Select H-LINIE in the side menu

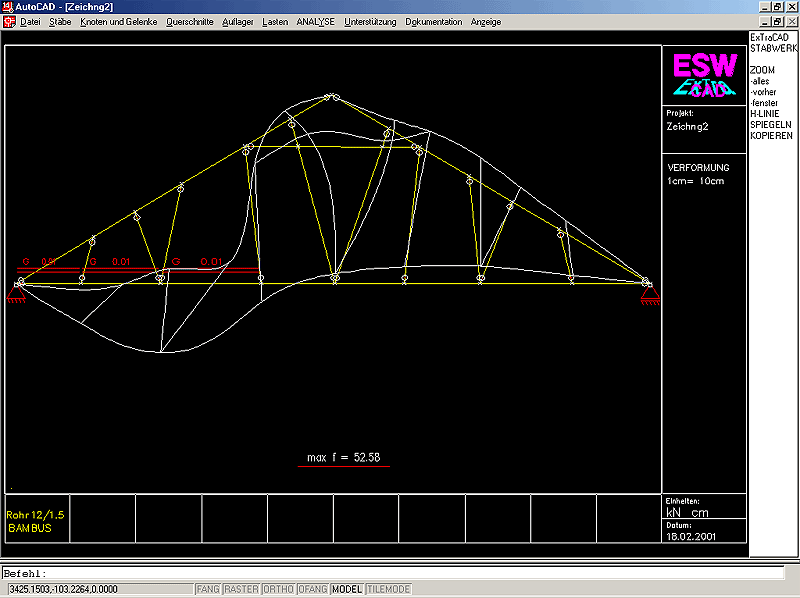(765, 114)
